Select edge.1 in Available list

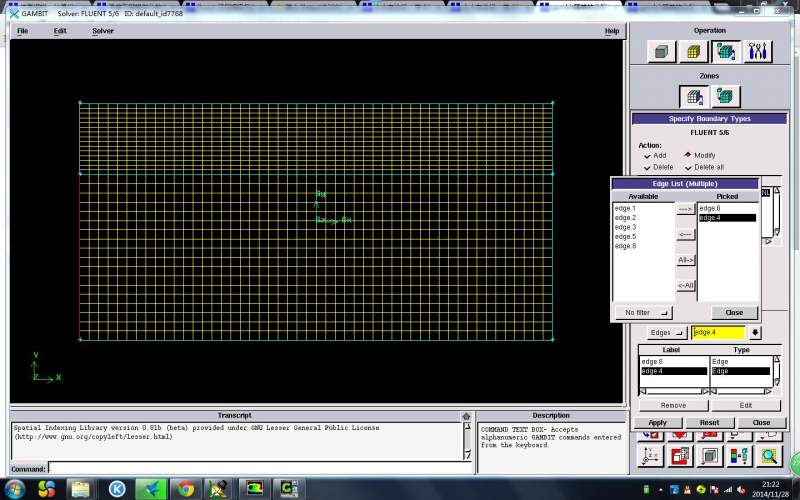(x=625, y=208)
